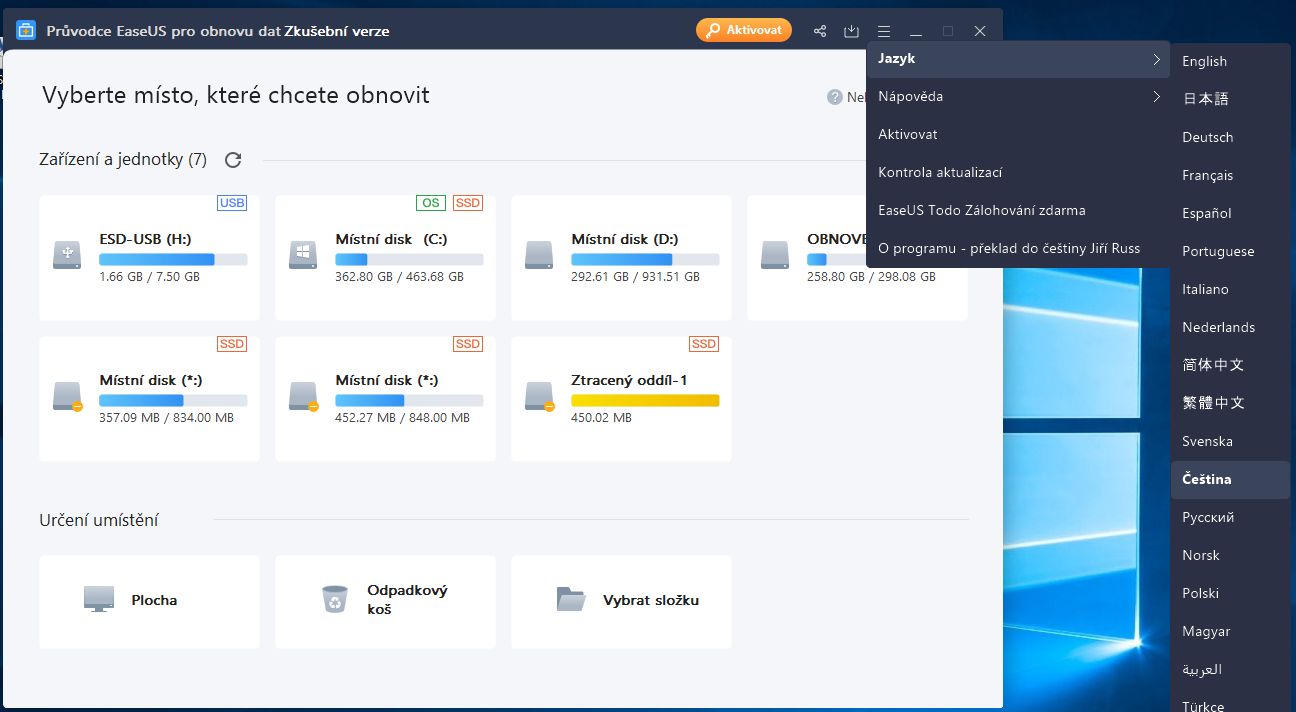Click the recycle bin icon
The image size is (1296, 712).
click(335, 599)
